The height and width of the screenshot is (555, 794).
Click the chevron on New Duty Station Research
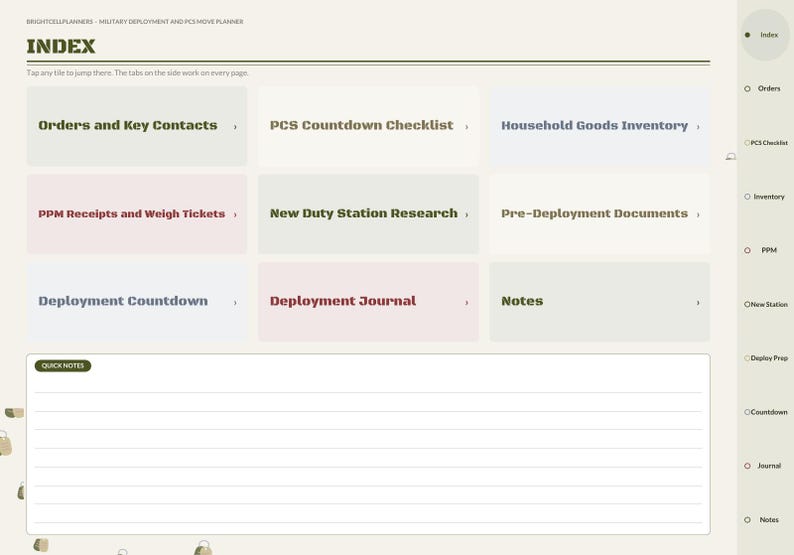pyautogui.click(x=466, y=215)
